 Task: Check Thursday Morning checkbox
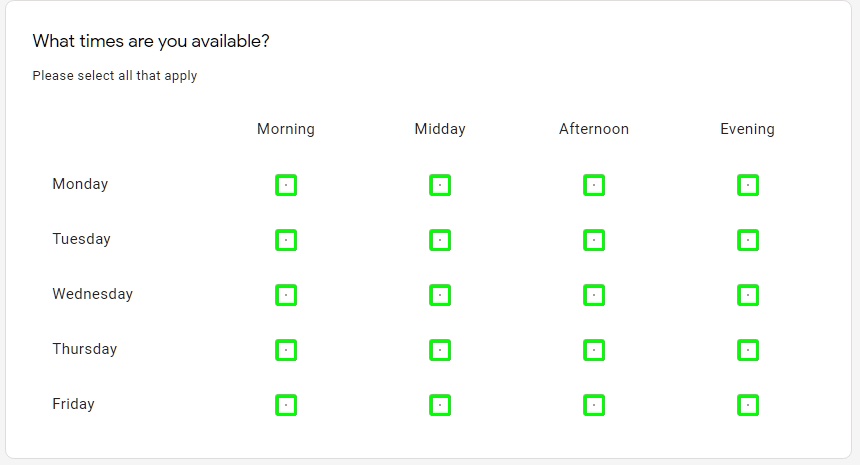(286, 350)
